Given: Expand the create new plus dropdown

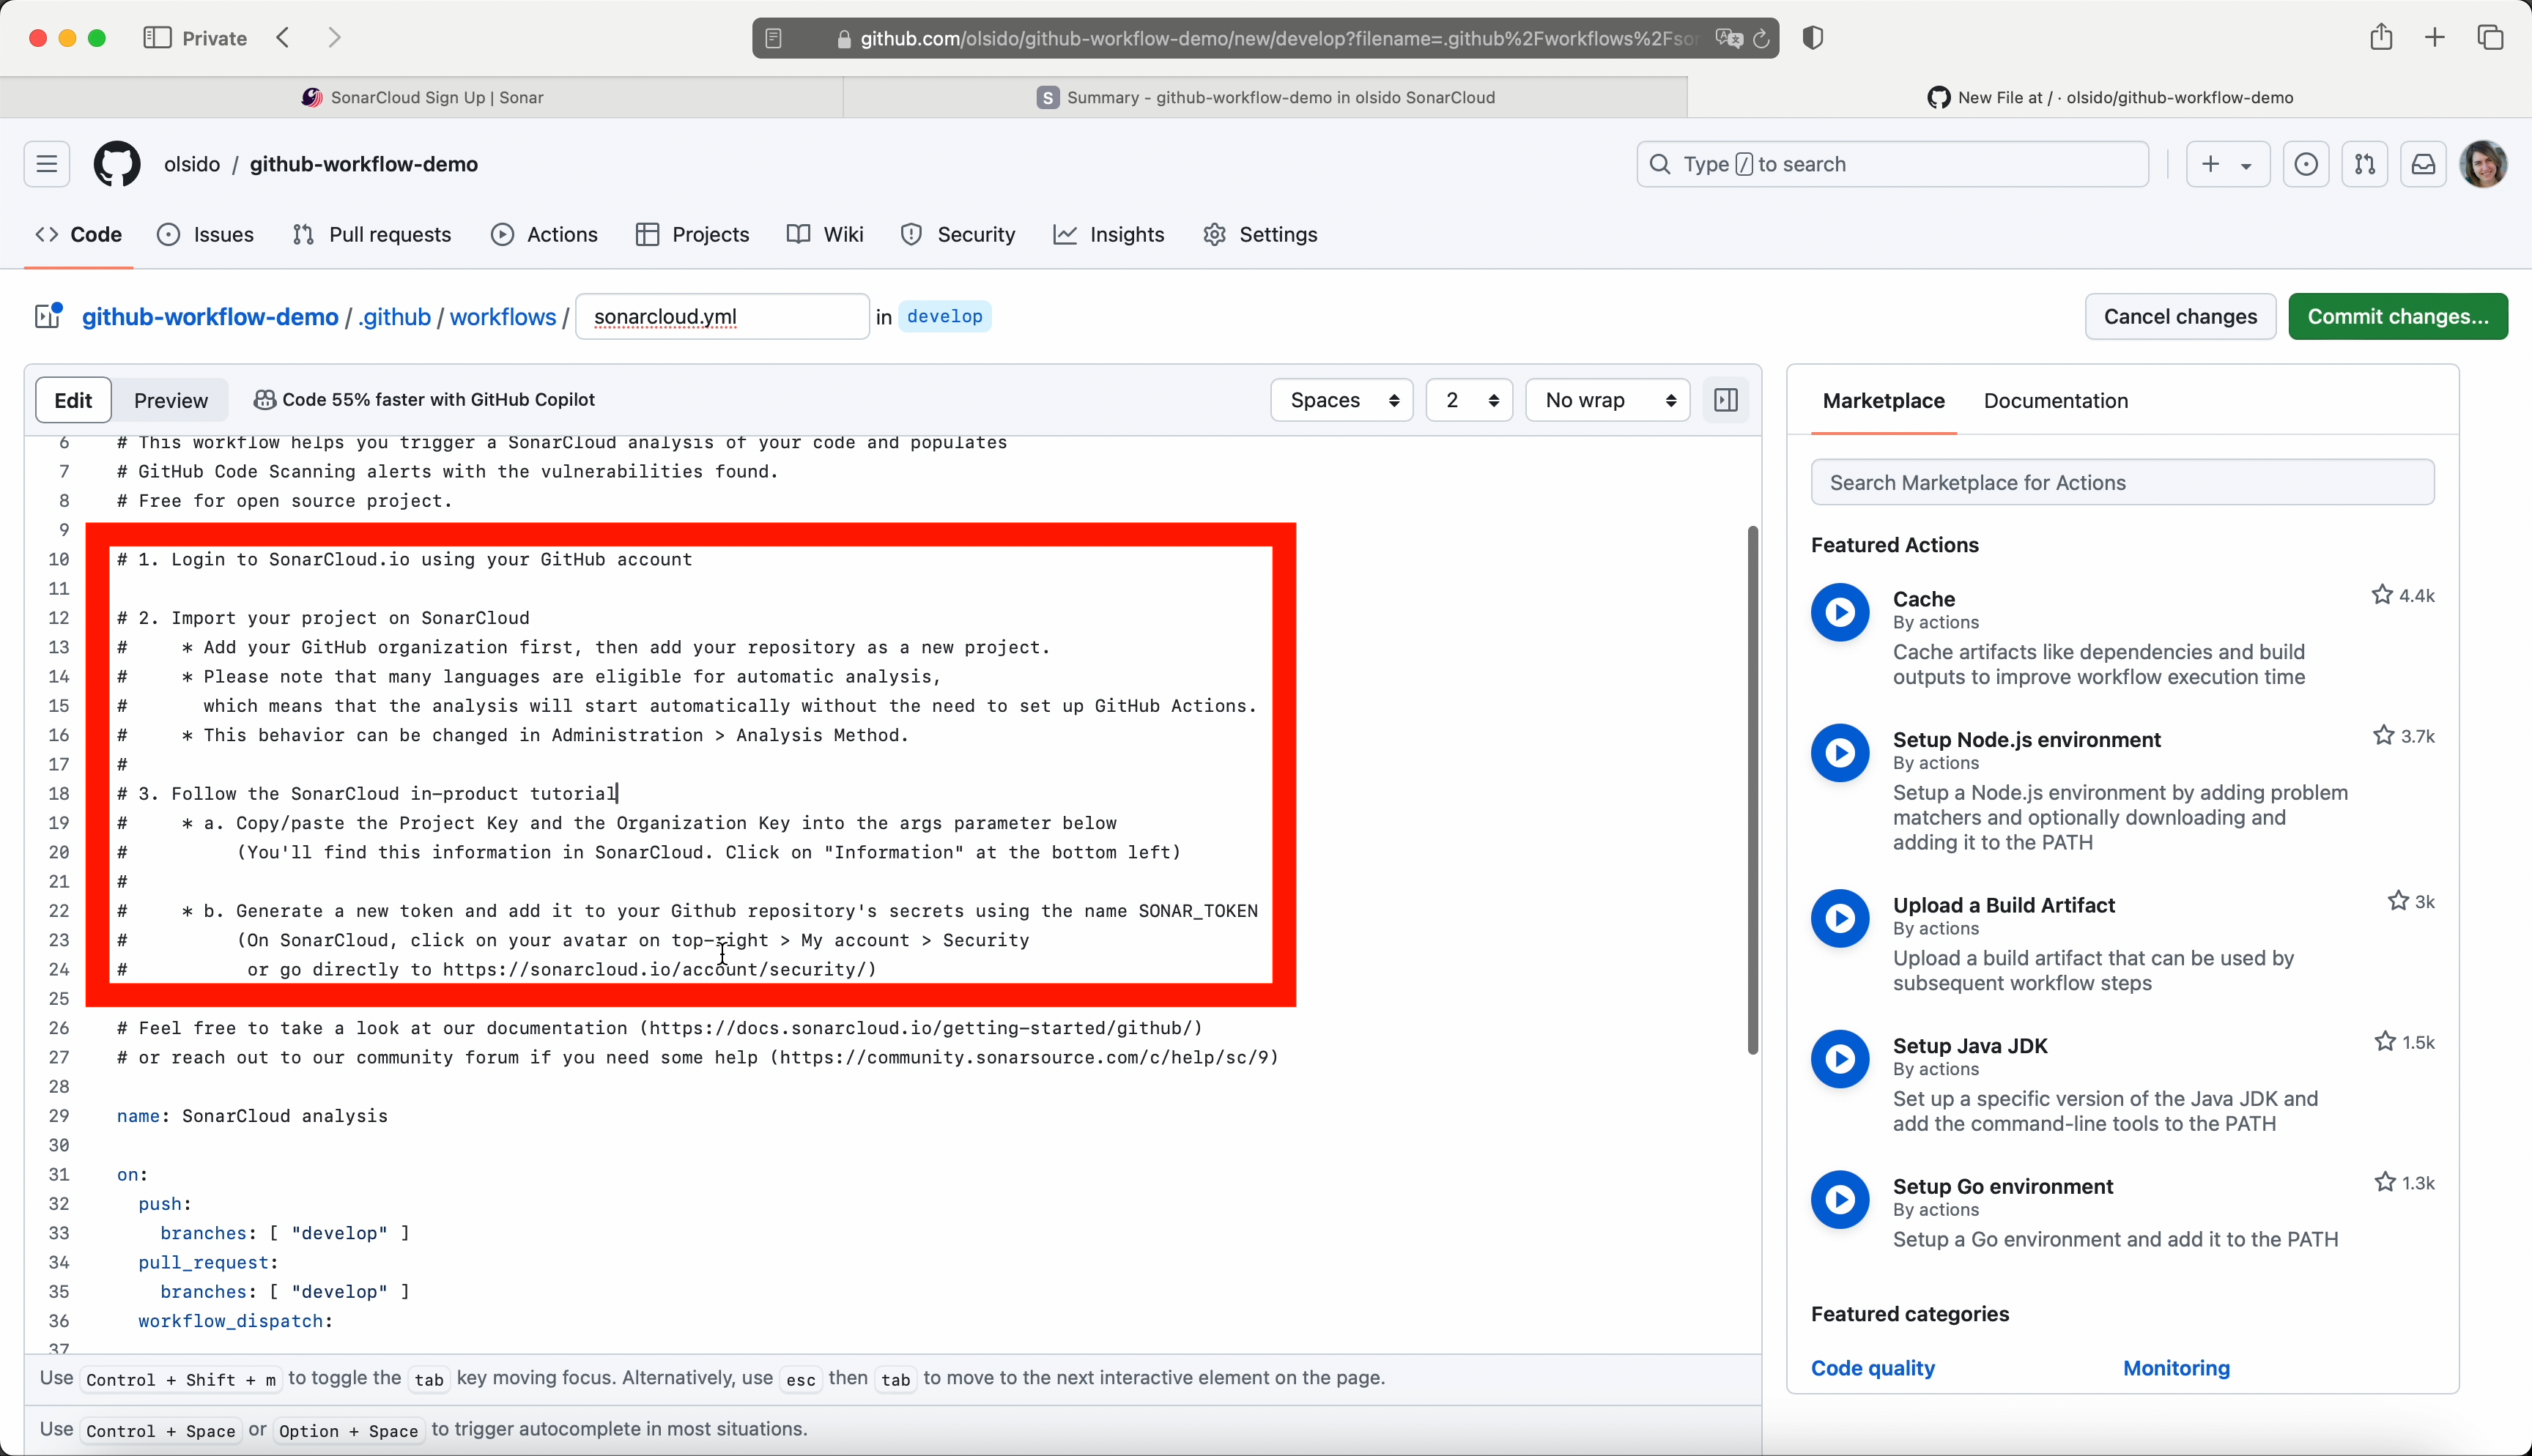Looking at the screenshot, I should coord(2227,164).
